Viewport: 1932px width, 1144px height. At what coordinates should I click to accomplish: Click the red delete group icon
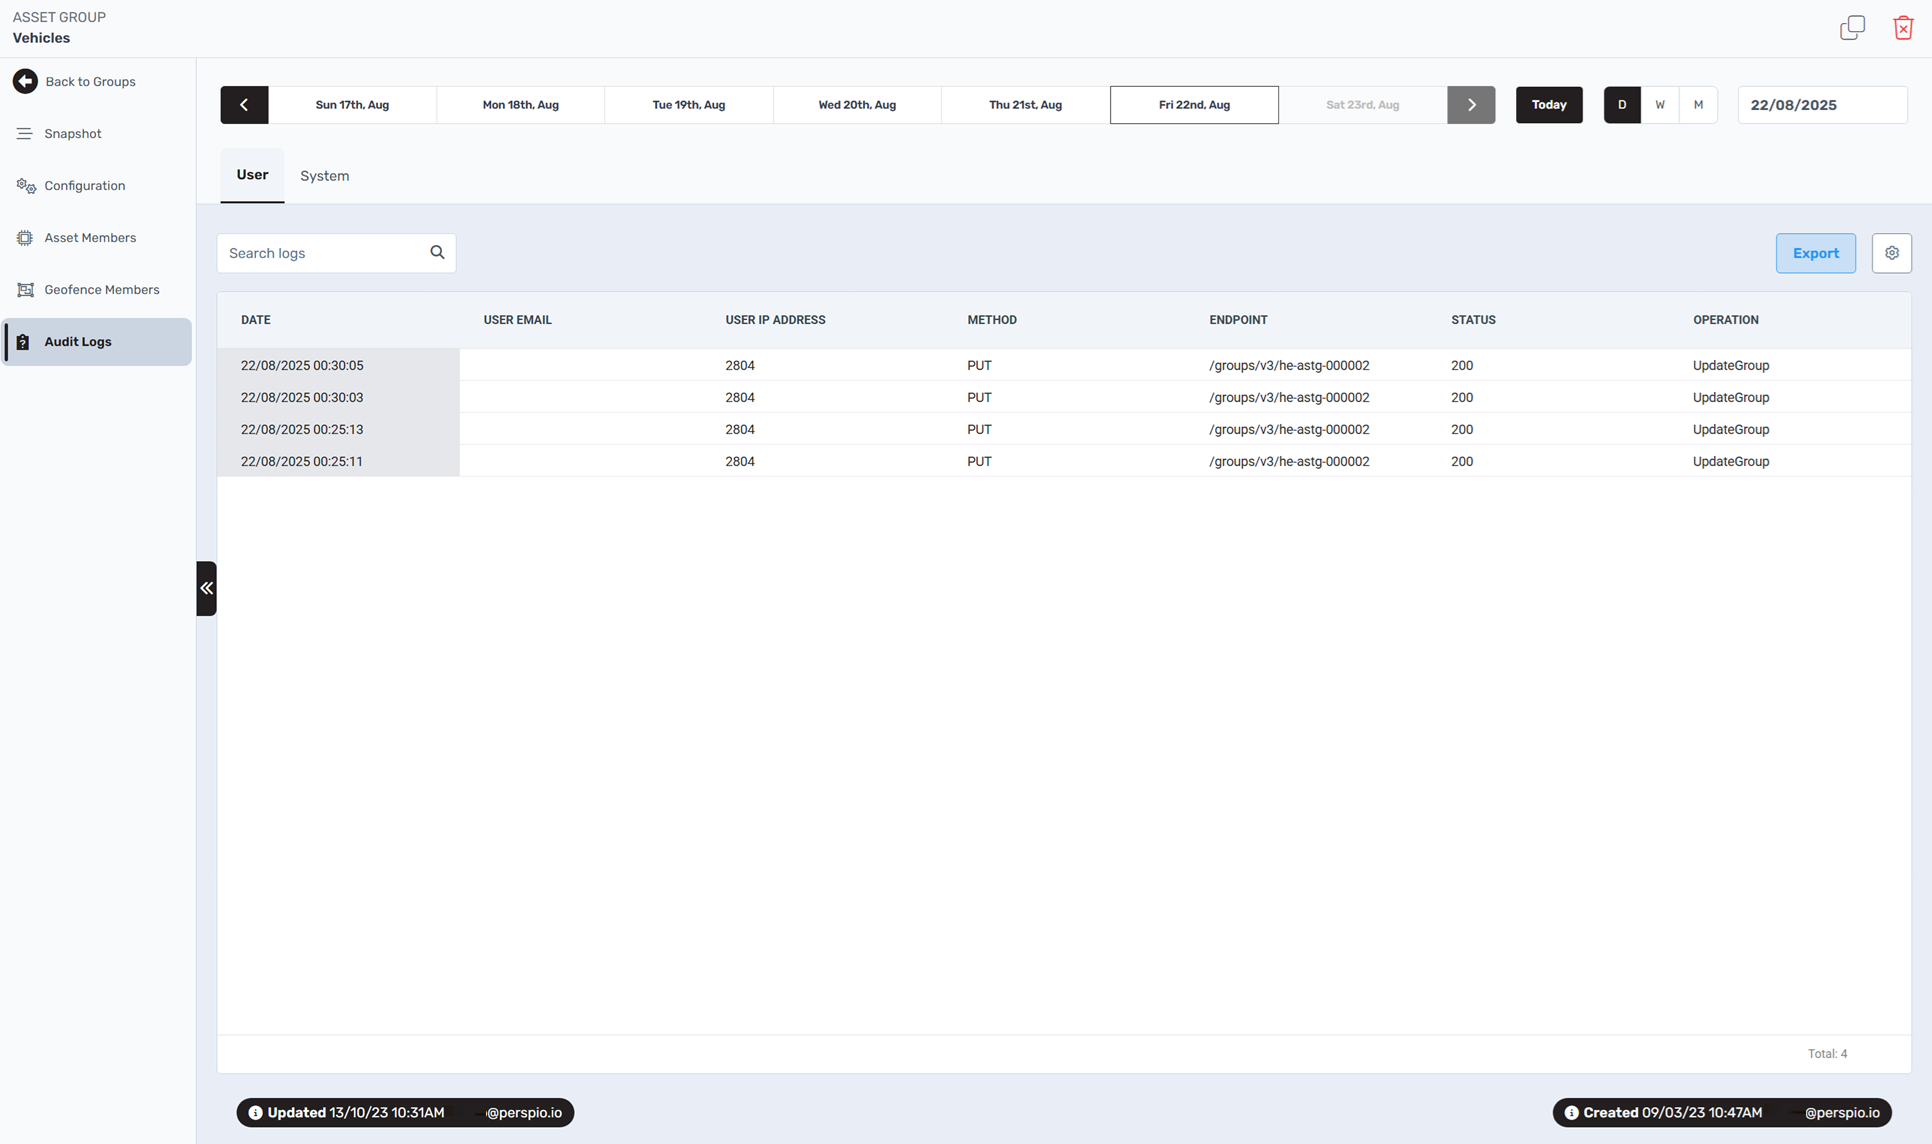[x=1903, y=28]
